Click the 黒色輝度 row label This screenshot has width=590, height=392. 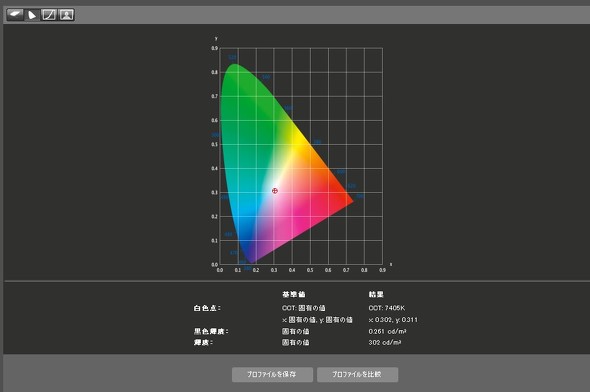click(211, 331)
